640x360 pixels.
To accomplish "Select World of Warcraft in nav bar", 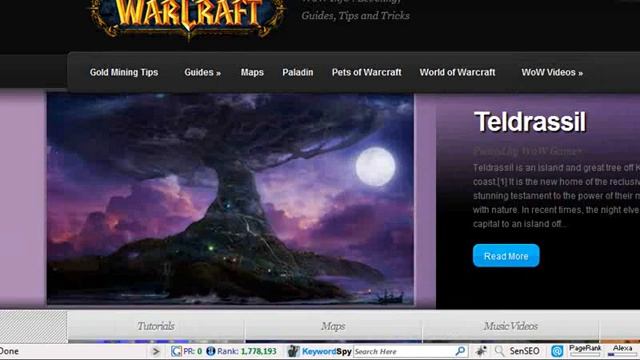I will [457, 72].
